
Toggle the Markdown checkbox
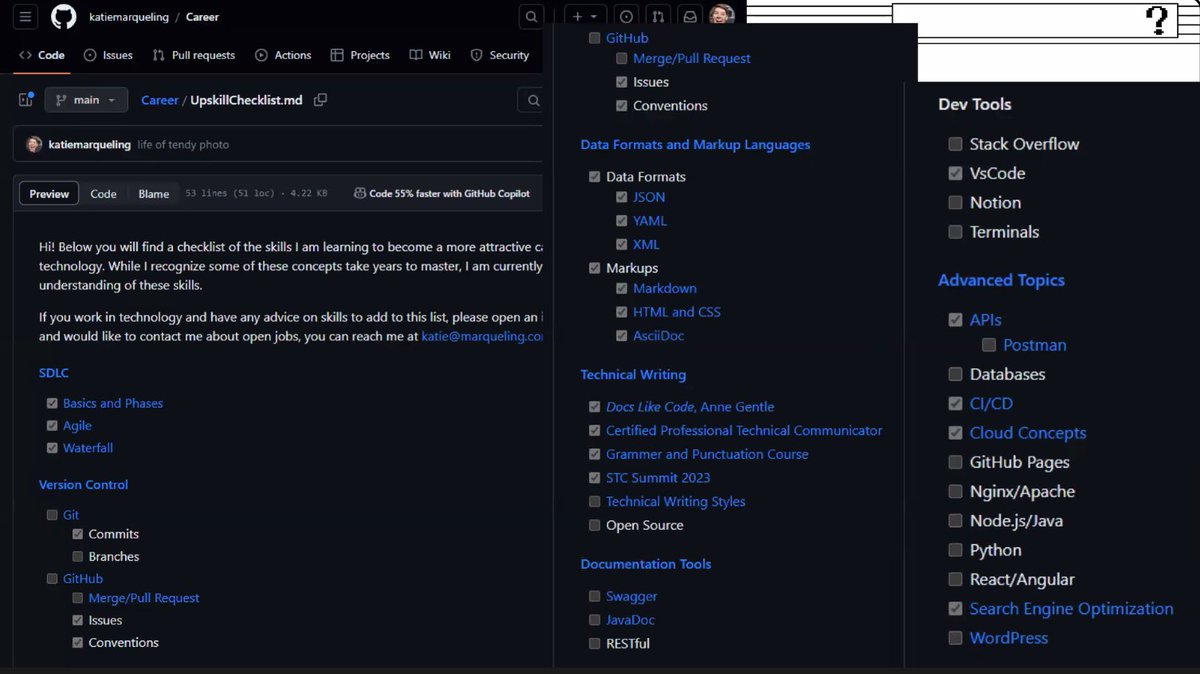(622, 288)
